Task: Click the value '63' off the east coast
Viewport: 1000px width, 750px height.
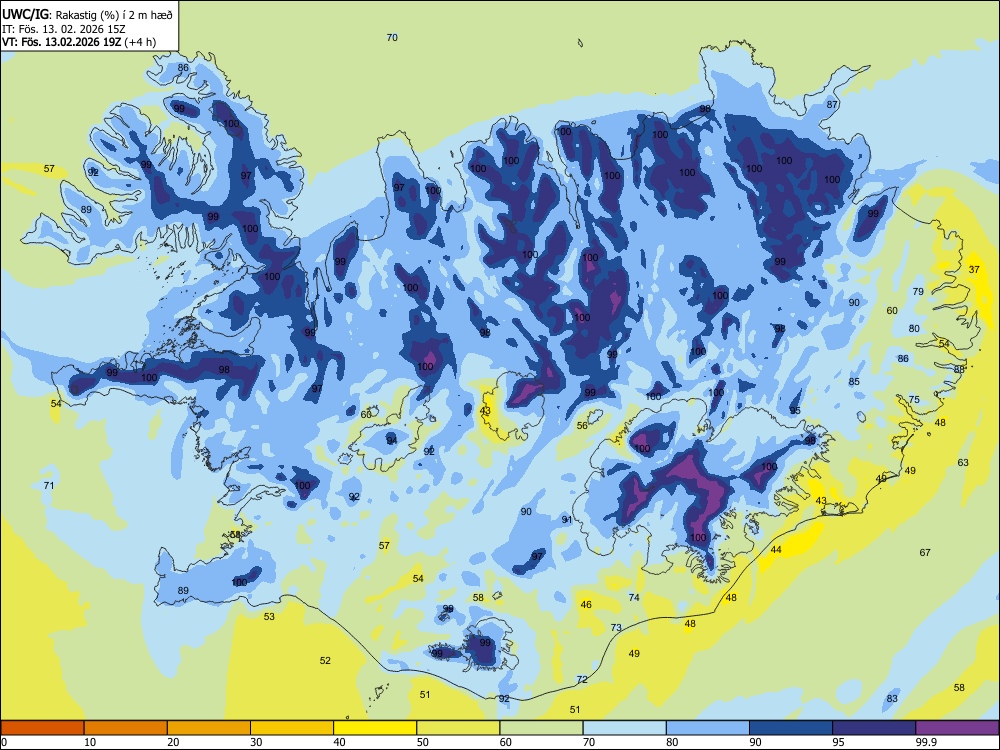Action: [963, 462]
